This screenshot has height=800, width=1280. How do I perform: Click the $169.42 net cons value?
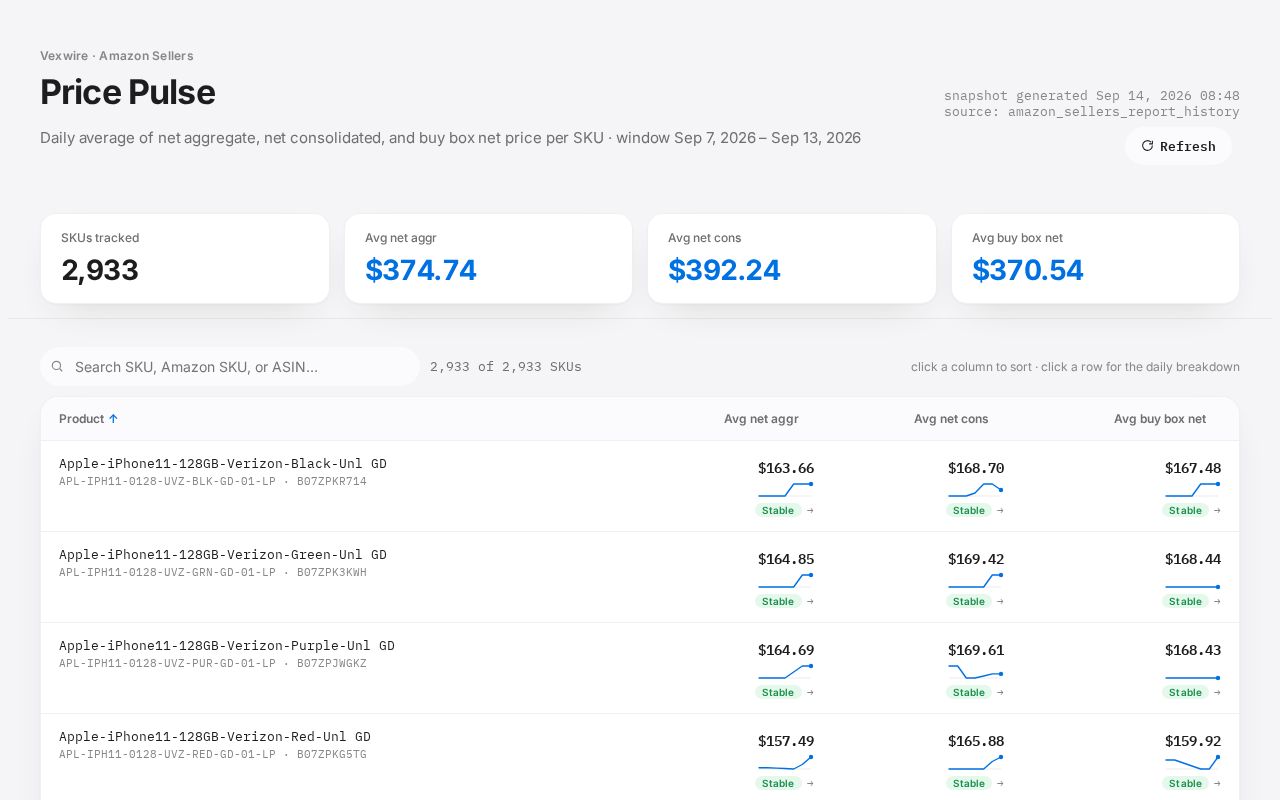coord(976,559)
